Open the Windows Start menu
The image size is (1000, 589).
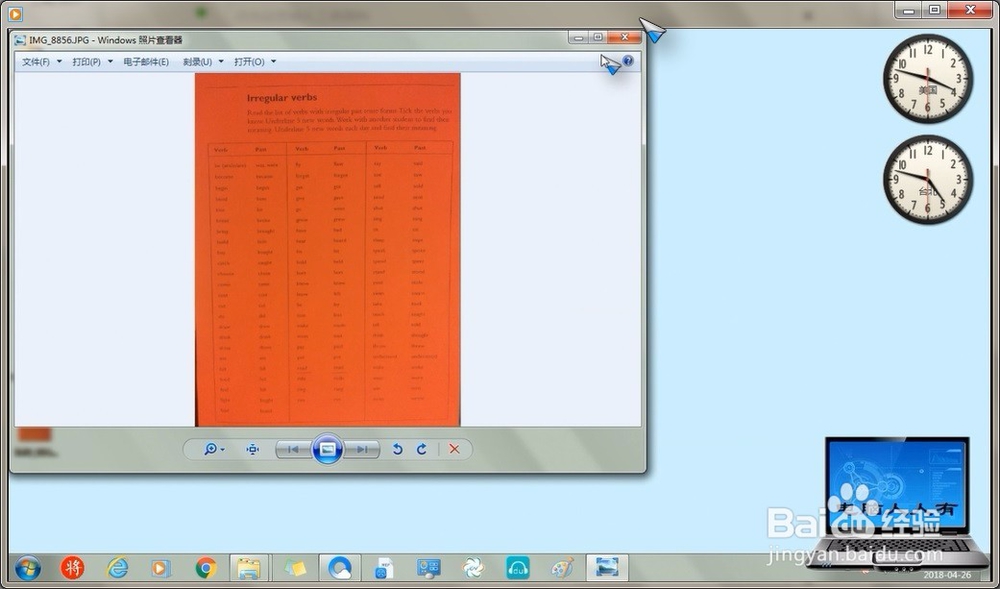(x=27, y=567)
